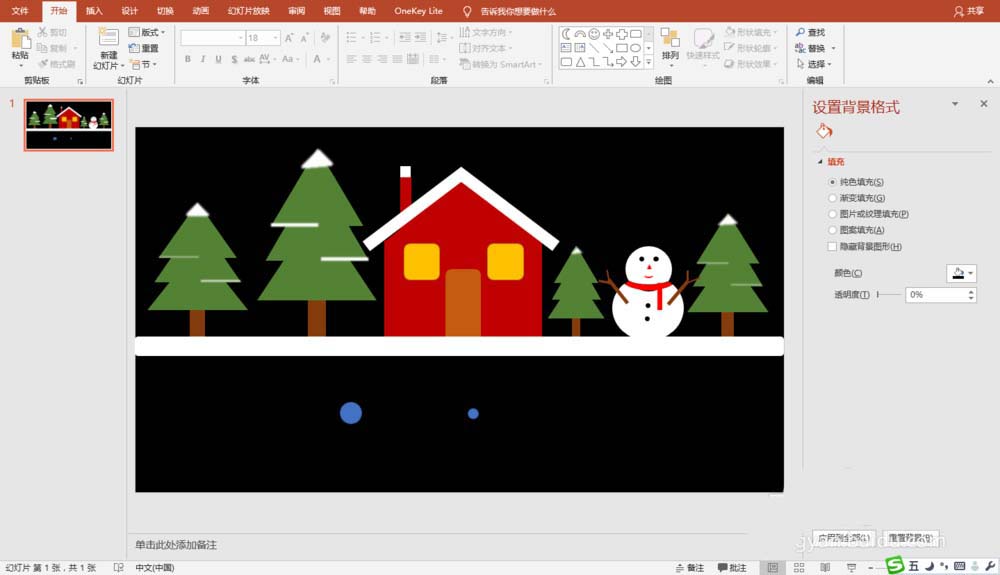Close the Format Background pane
This screenshot has height=575, width=1000.
pos(984,103)
